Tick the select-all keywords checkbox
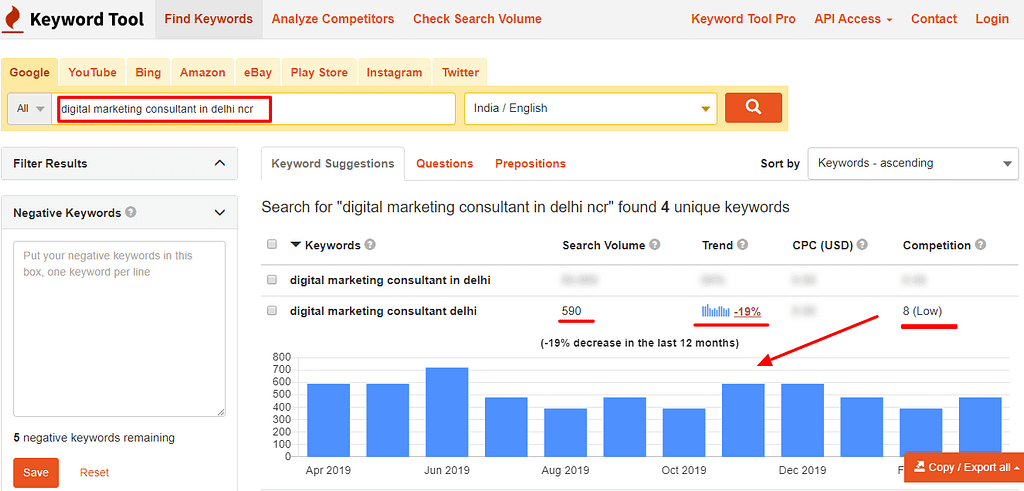Image resolution: width=1024 pixels, height=491 pixels. pos(272,245)
